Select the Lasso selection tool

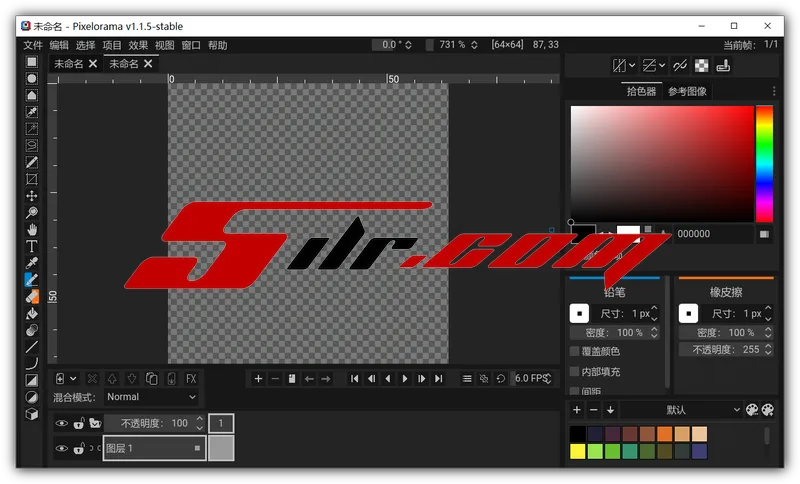click(32, 145)
